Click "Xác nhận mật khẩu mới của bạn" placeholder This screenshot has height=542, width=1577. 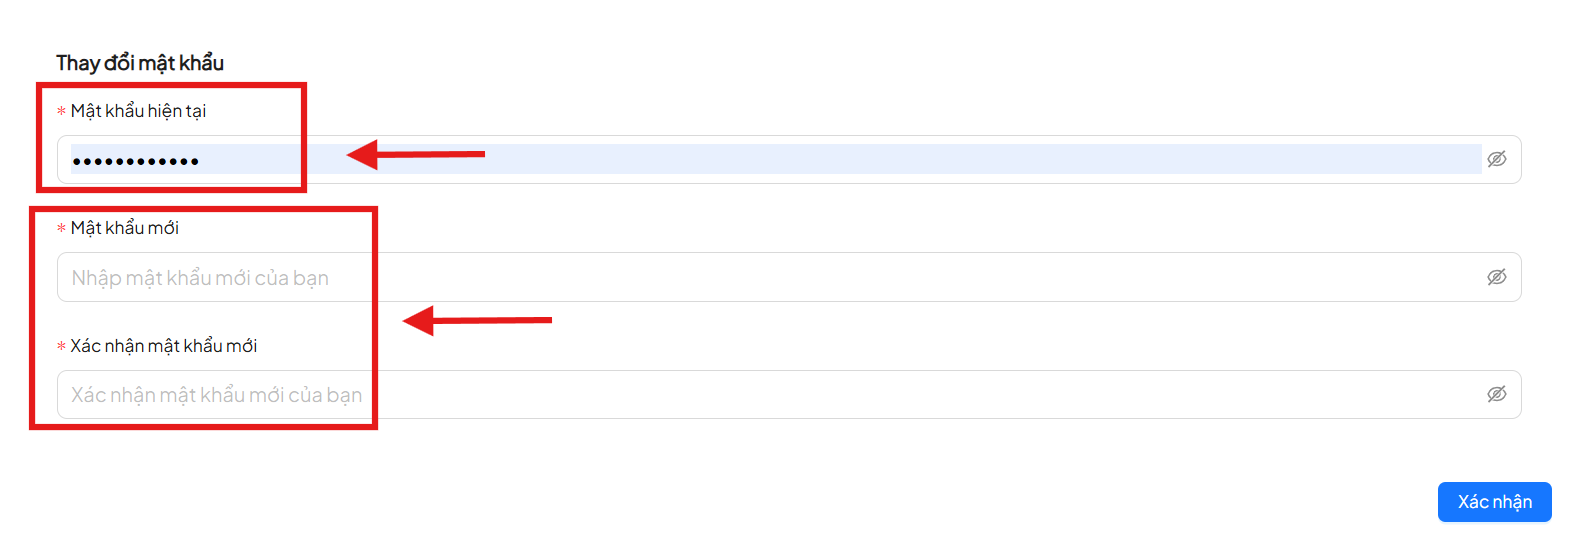tap(216, 395)
